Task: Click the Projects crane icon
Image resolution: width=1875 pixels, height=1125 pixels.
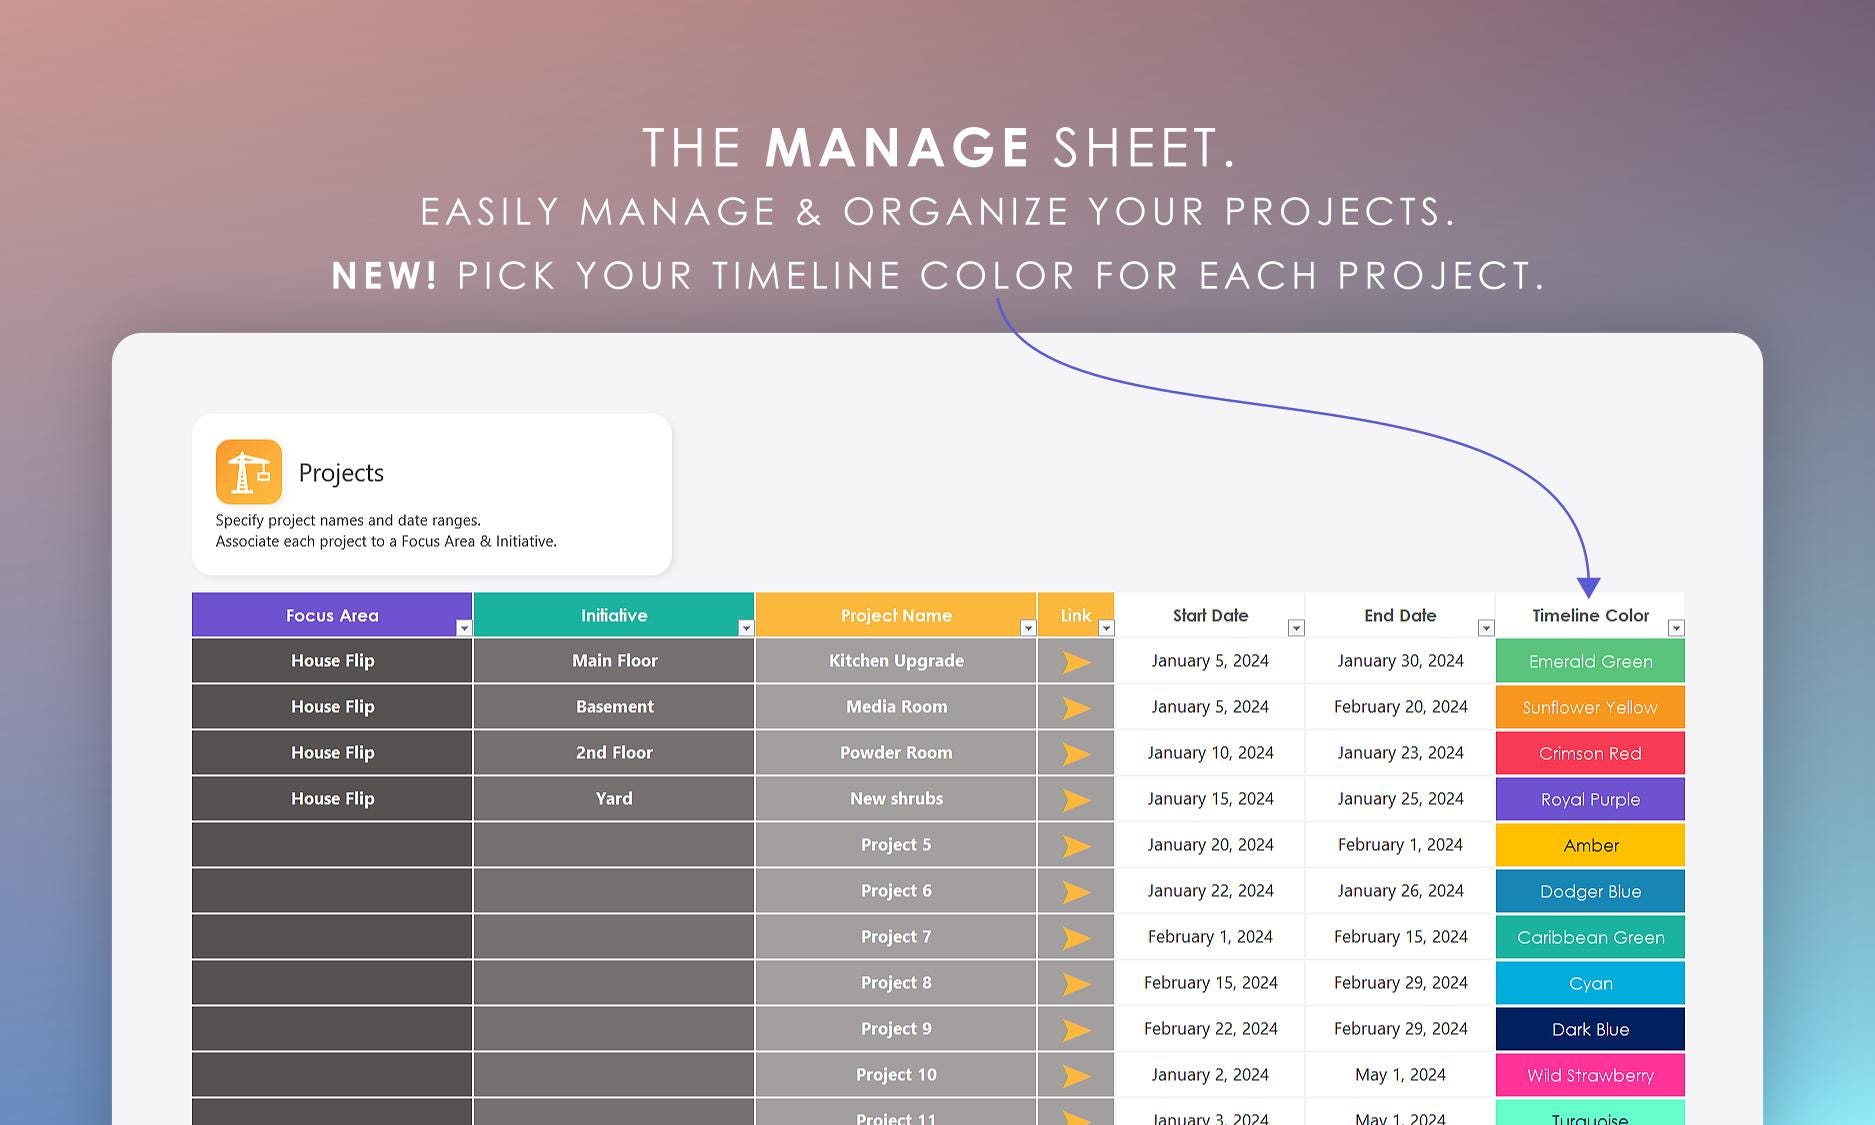Action: [248, 470]
